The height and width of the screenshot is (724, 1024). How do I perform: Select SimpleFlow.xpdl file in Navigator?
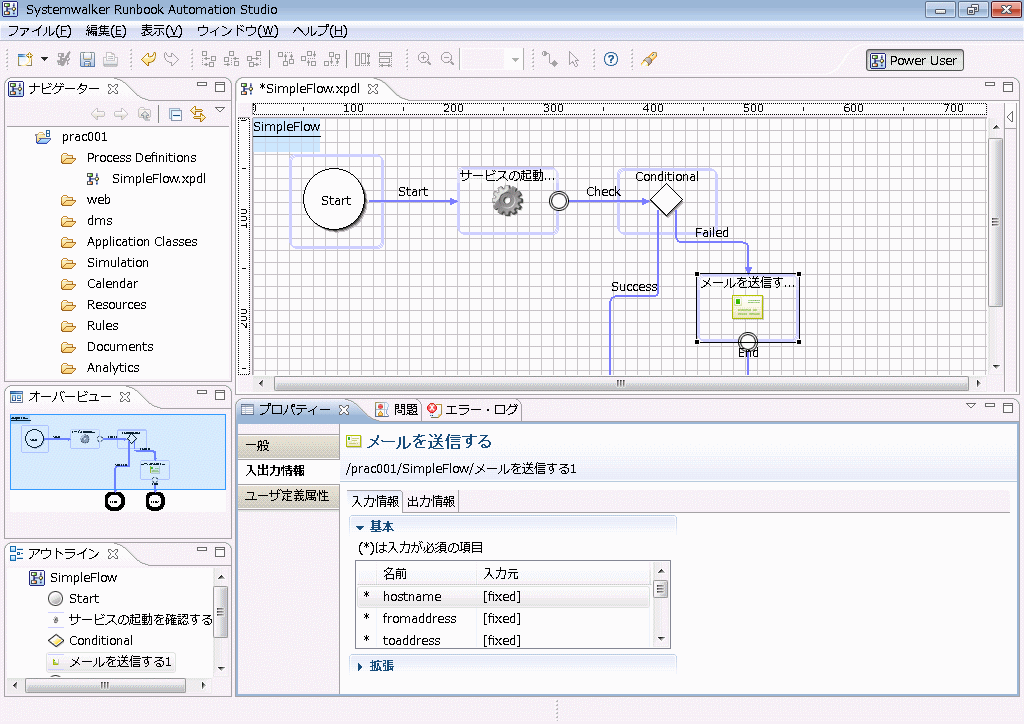pyautogui.click(x=159, y=178)
